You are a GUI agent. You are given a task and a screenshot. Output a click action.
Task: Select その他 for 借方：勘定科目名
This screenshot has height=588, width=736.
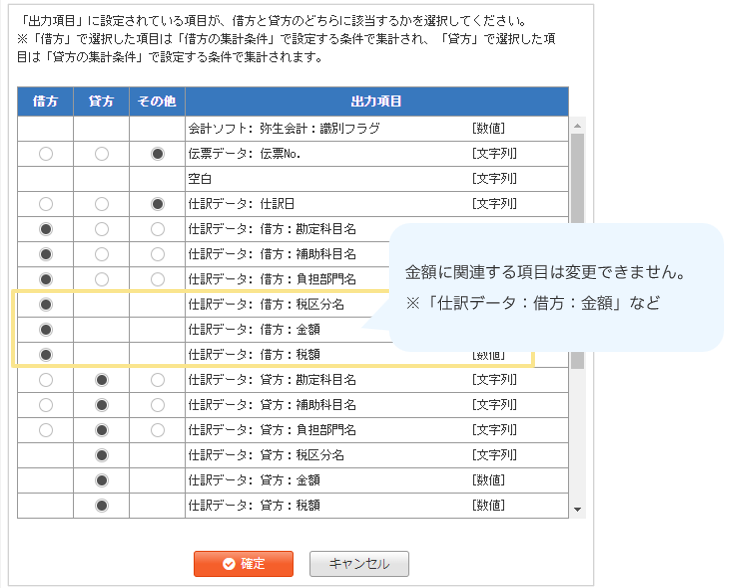click(x=157, y=229)
